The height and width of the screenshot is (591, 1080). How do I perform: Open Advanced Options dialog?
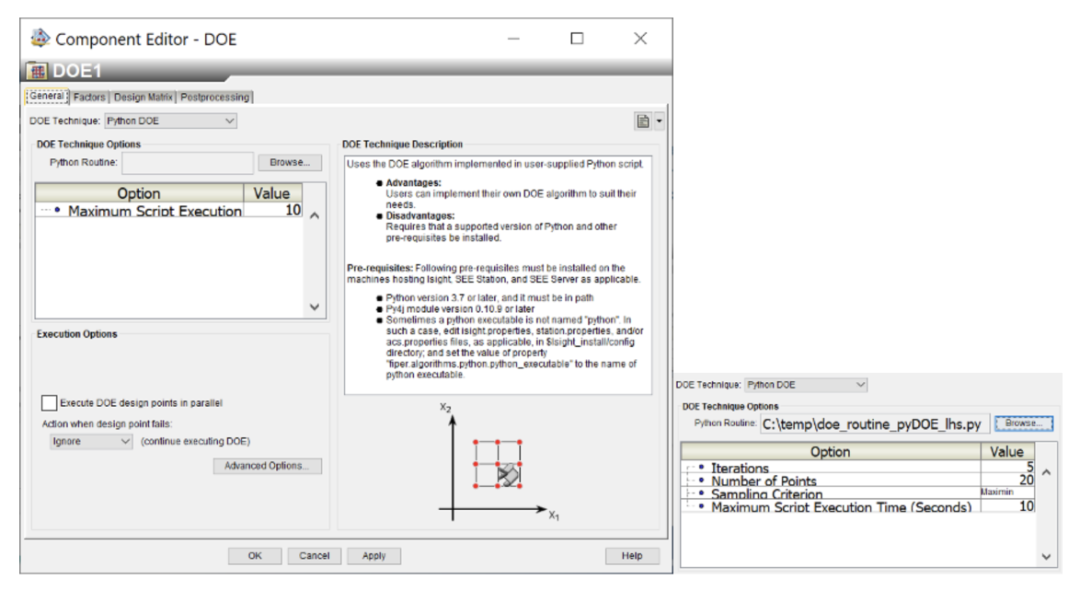(267, 466)
